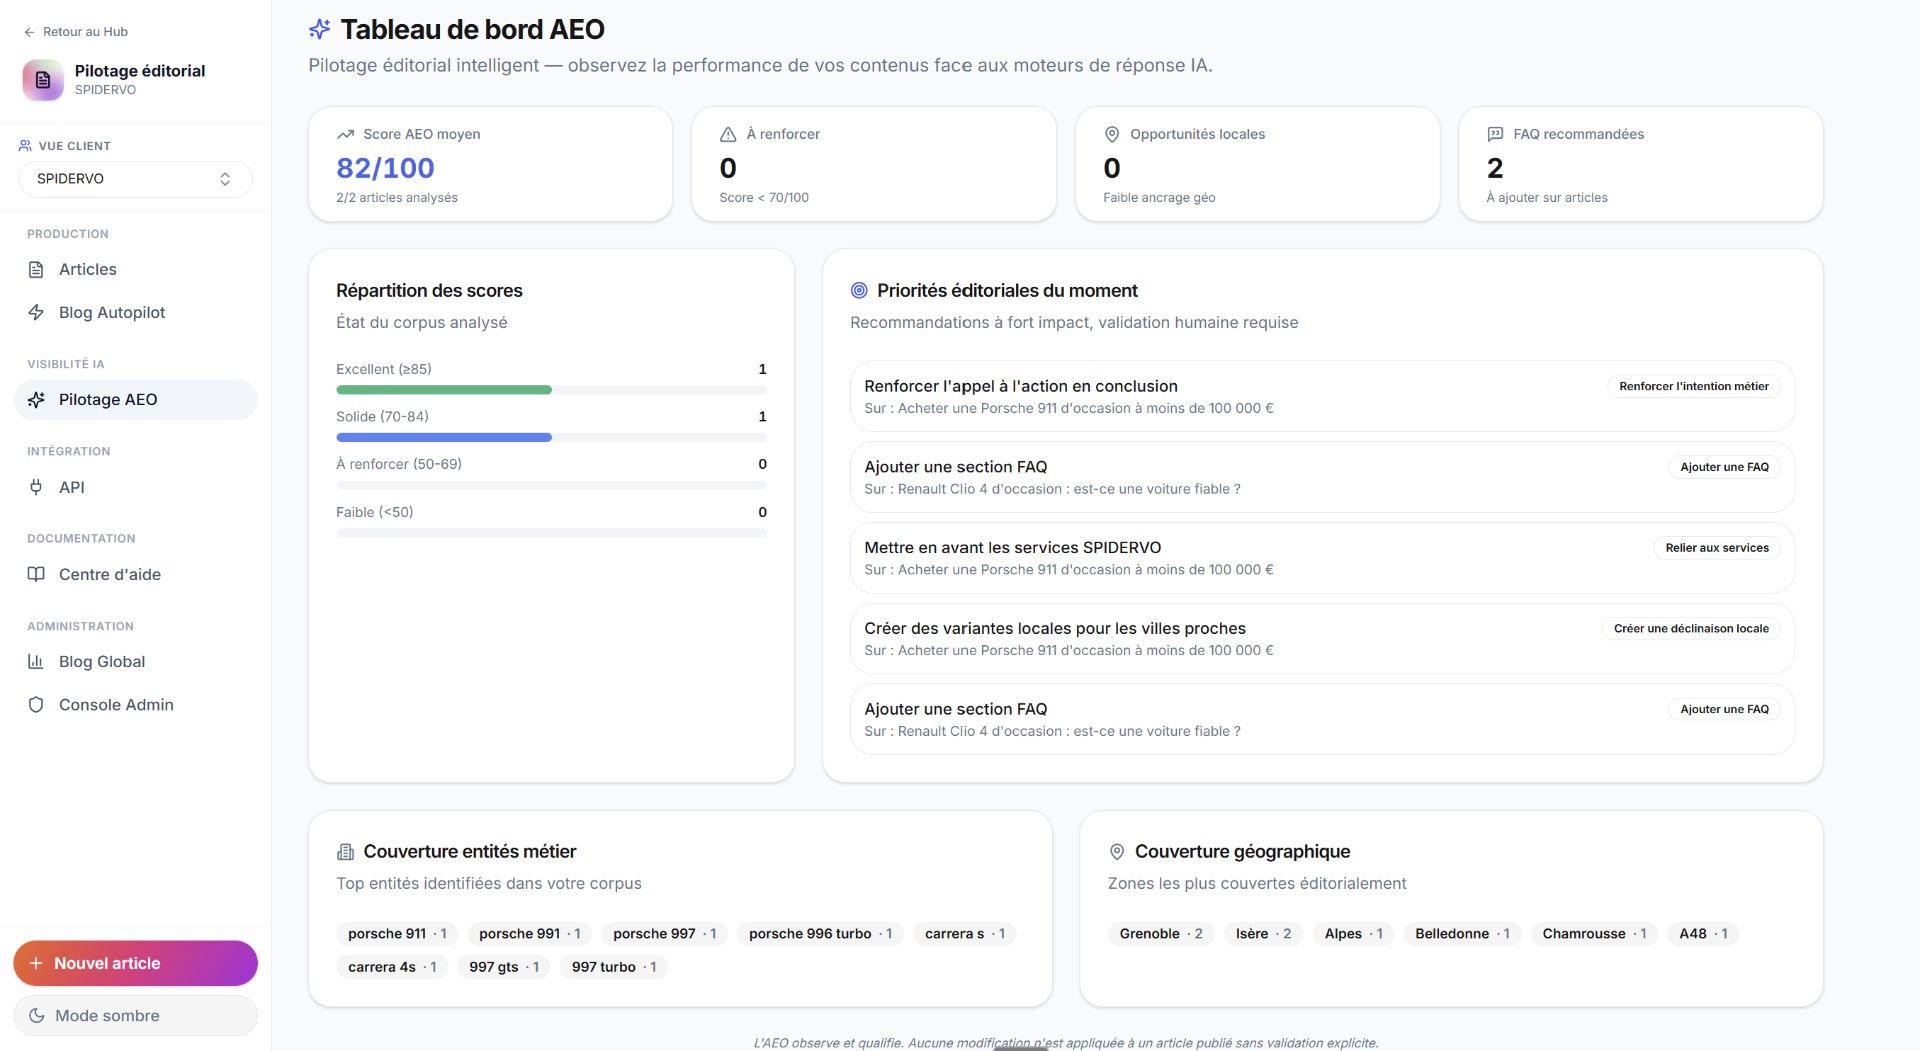Click the Retour au Hub link
Viewport: 1920px width, 1051px height.
(76, 32)
